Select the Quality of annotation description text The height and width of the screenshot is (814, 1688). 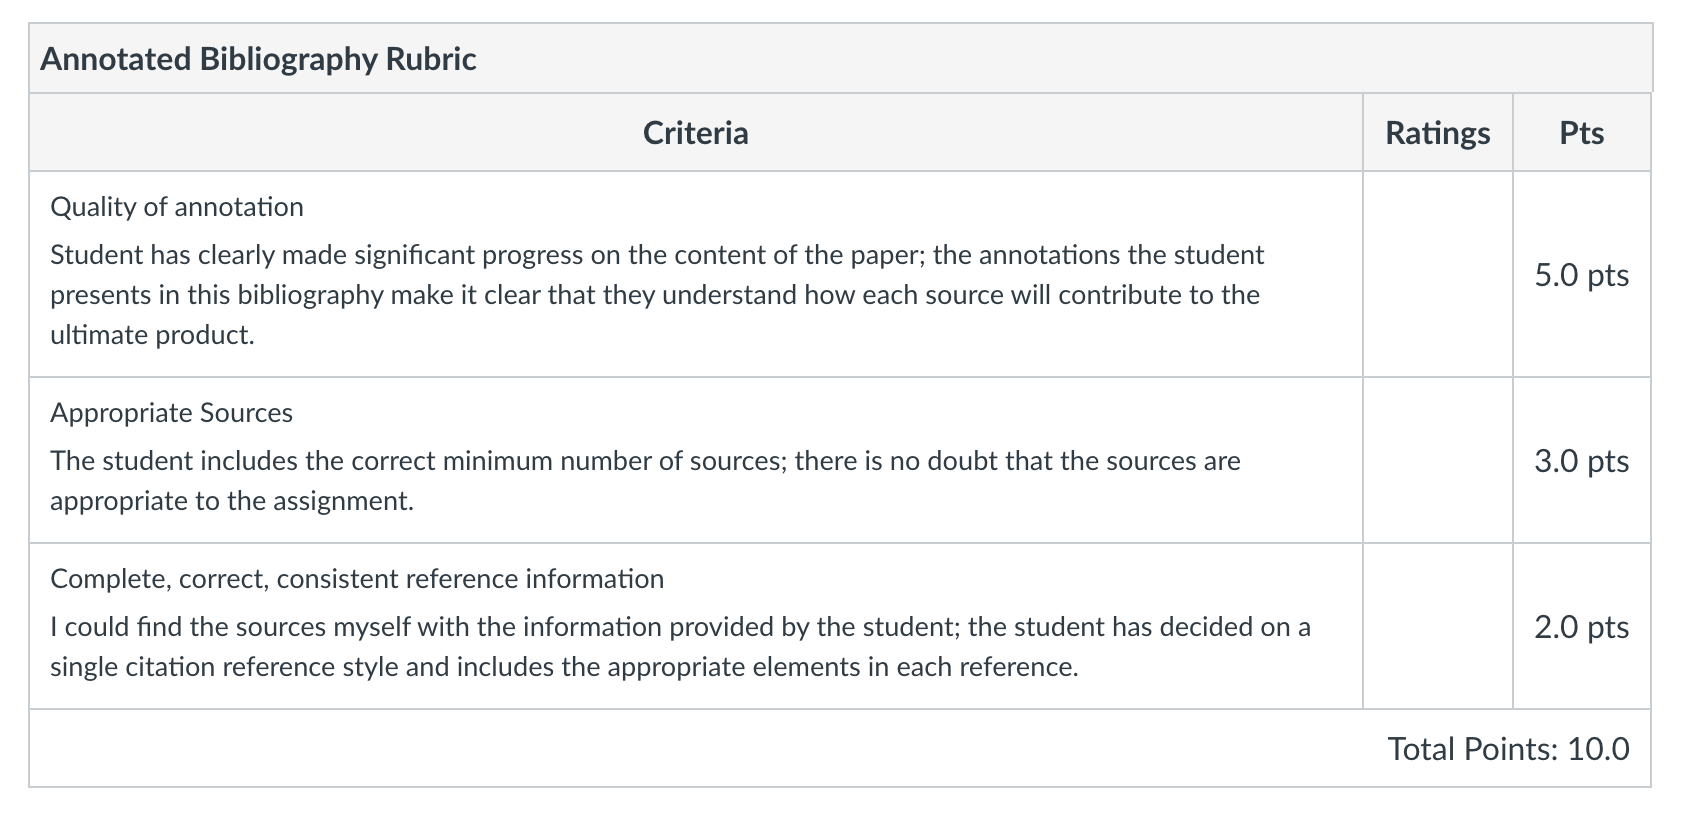[657, 295]
